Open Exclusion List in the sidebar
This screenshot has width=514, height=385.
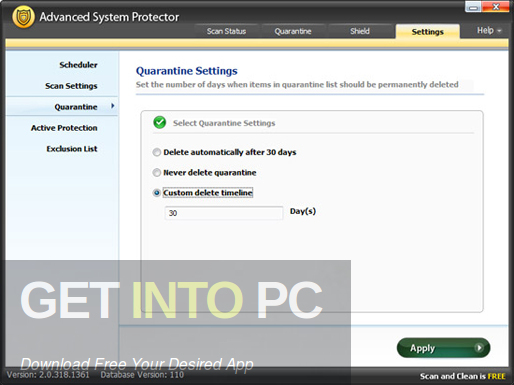pyautogui.click(x=72, y=149)
